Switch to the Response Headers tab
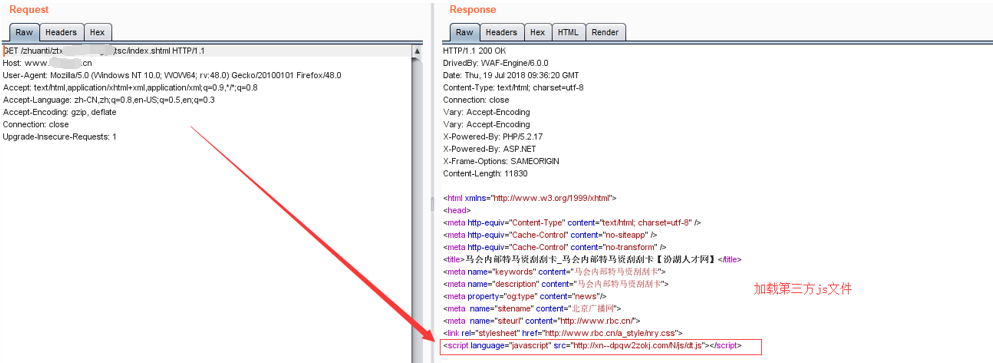The width and height of the screenshot is (993, 363). tap(502, 32)
